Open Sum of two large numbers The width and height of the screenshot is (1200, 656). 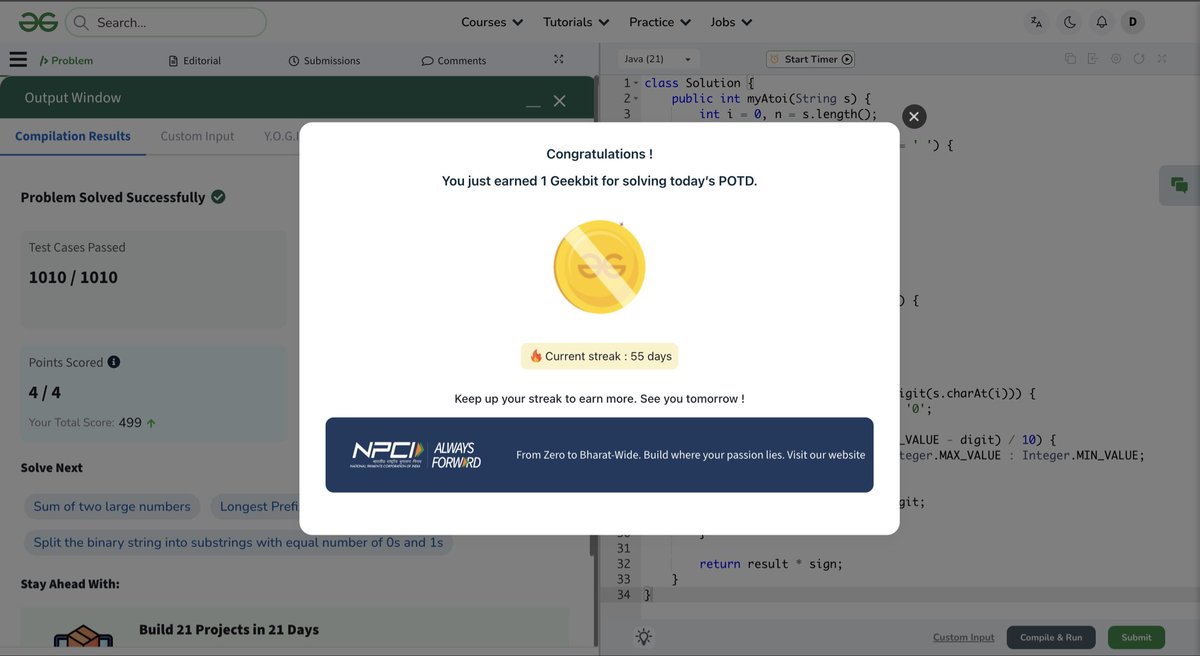coord(112,506)
